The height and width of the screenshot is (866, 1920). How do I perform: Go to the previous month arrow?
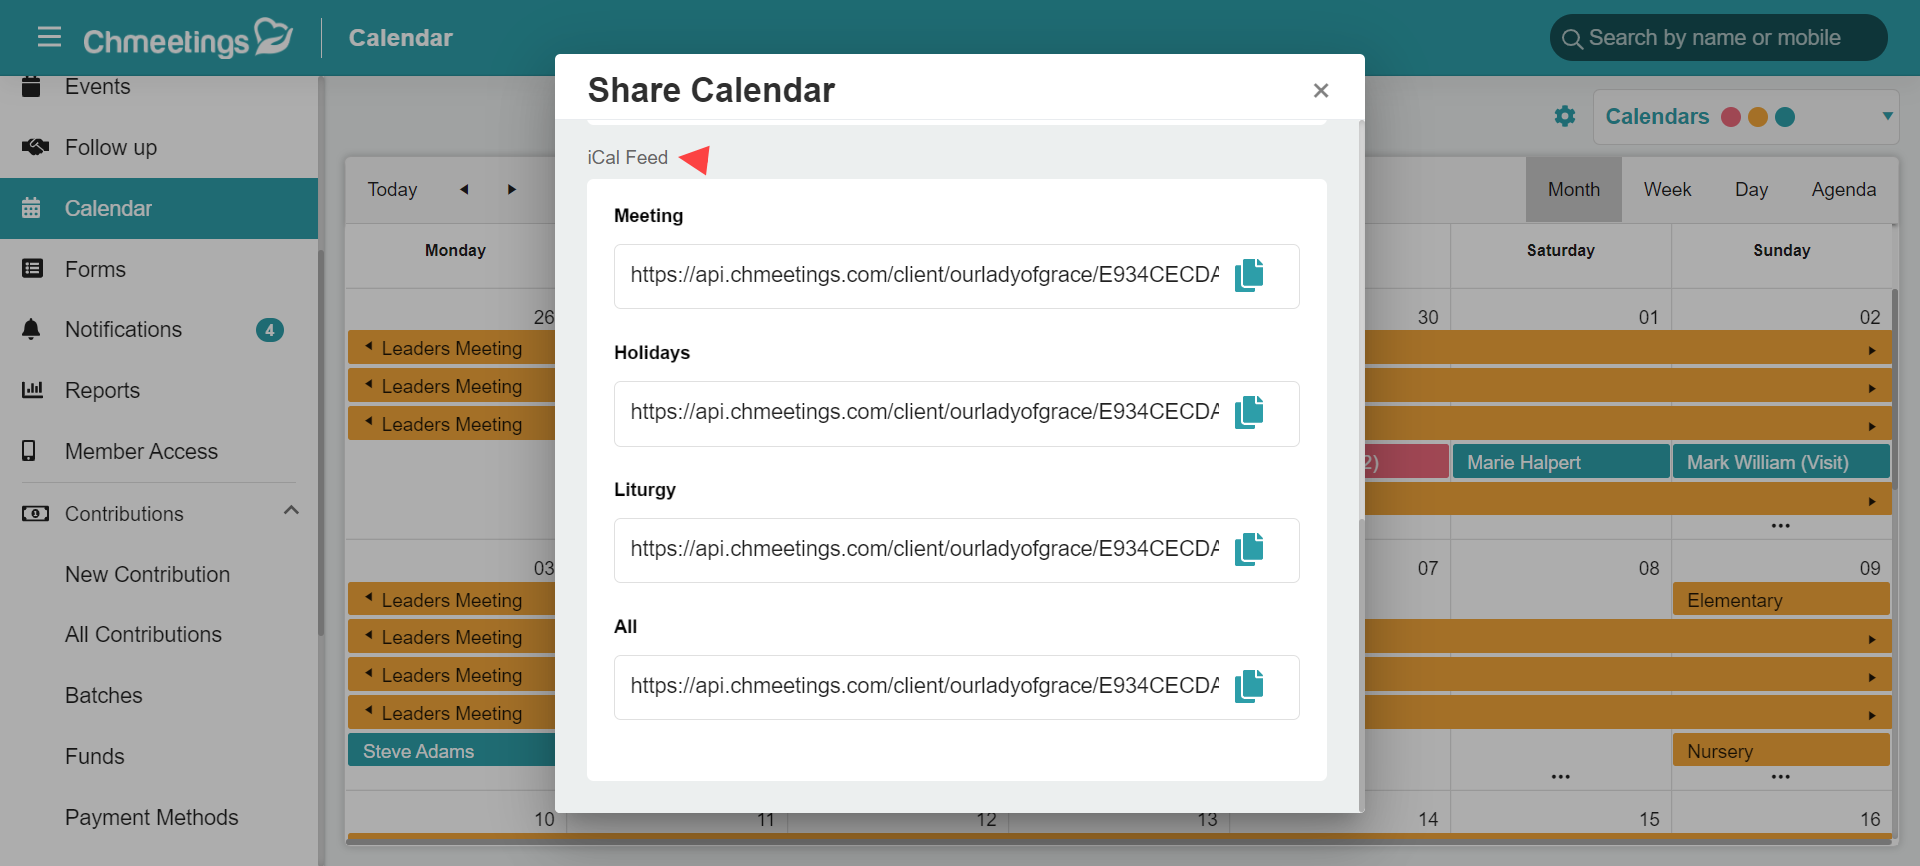click(x=464, y=189)
